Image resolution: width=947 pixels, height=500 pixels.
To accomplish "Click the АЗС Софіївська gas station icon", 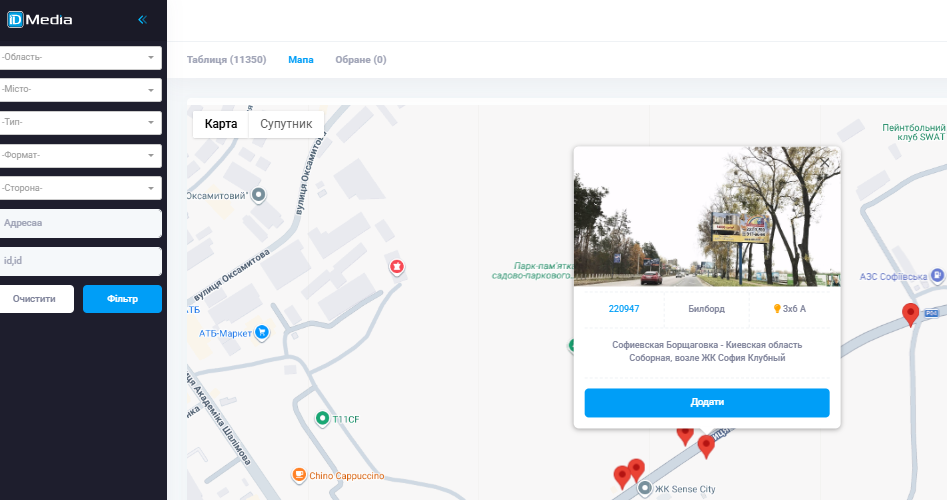I will (937, 275).
